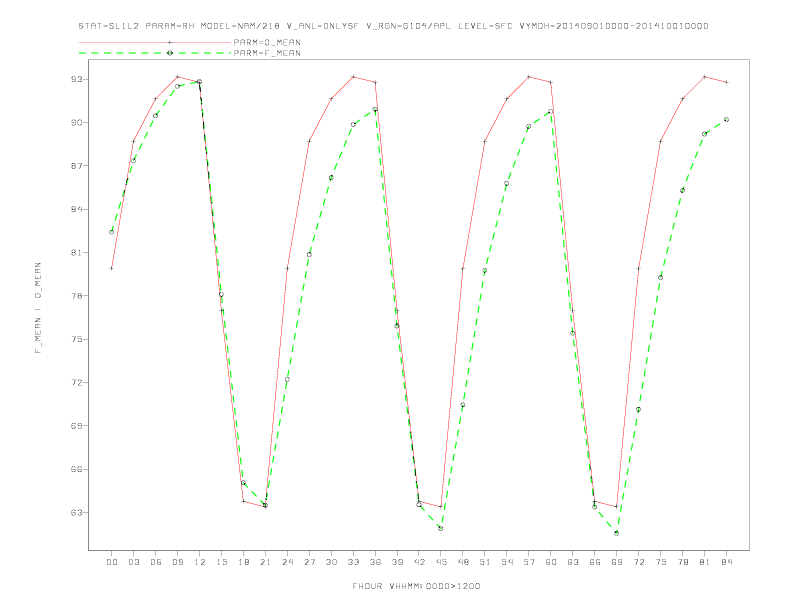Click PARAM=RH in the chart title

tap(170, 26)
